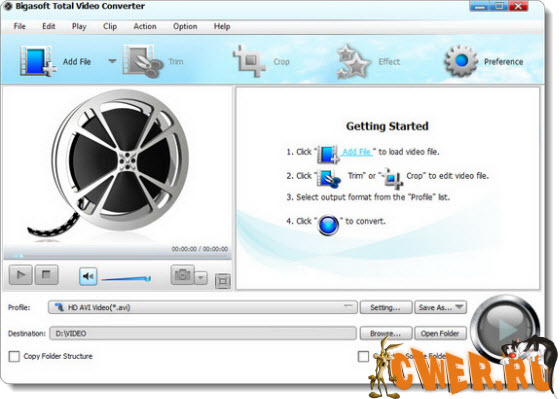Open the Add File dropdown arrow
Viewport: 560px width, 399px height.
click(x=112, y=61)
